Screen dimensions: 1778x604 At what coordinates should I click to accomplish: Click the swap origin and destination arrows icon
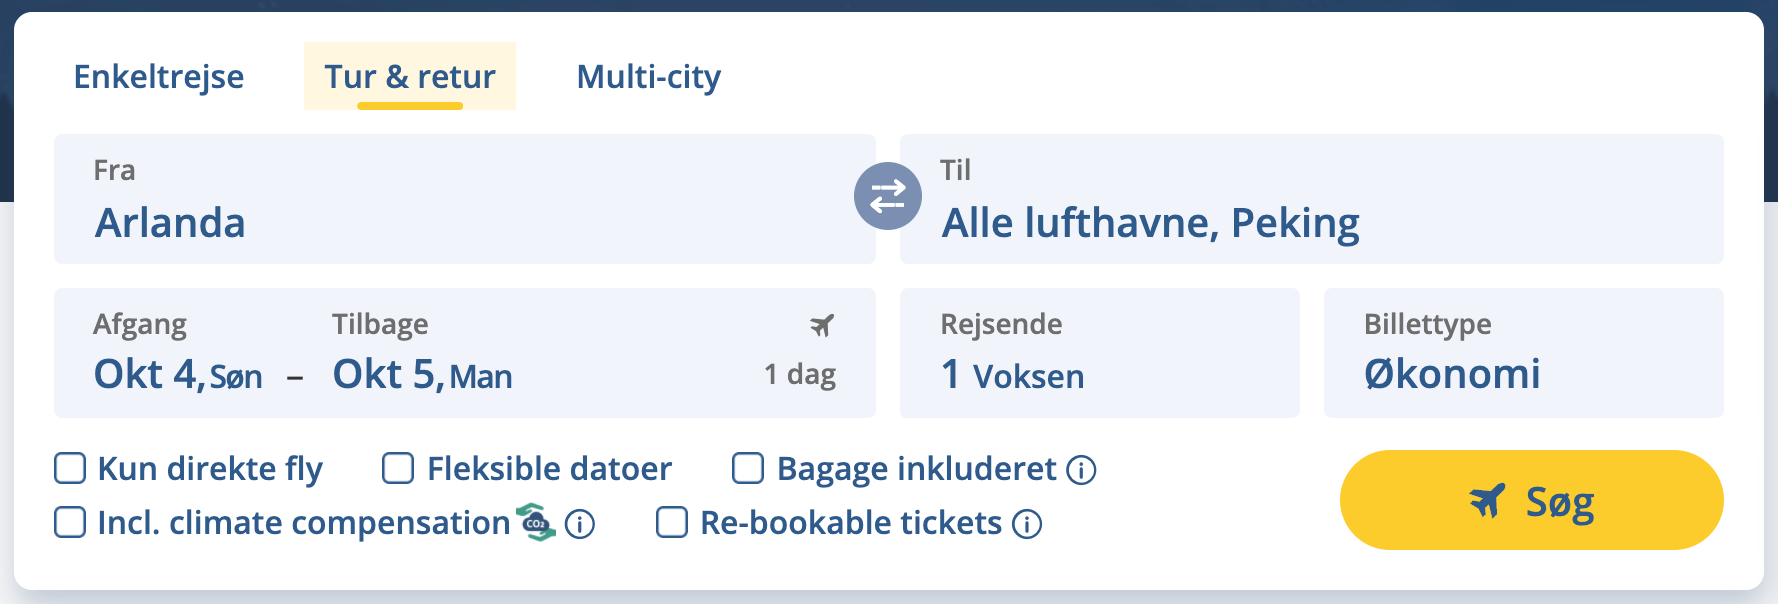(x=888, y=196)
